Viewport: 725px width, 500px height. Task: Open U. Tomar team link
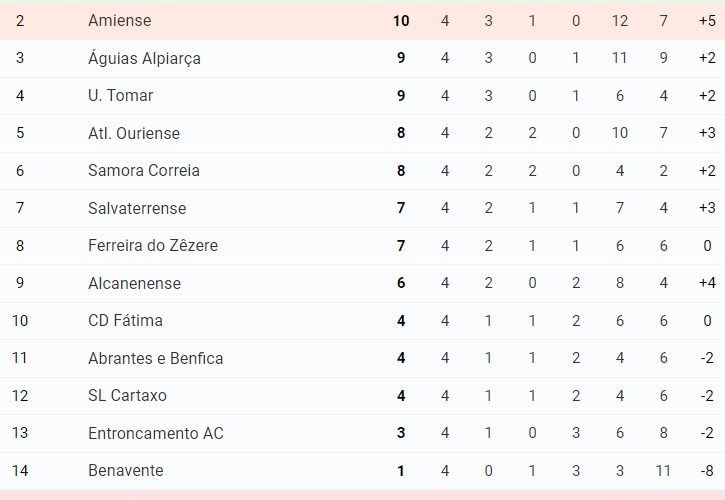[120, 95]
